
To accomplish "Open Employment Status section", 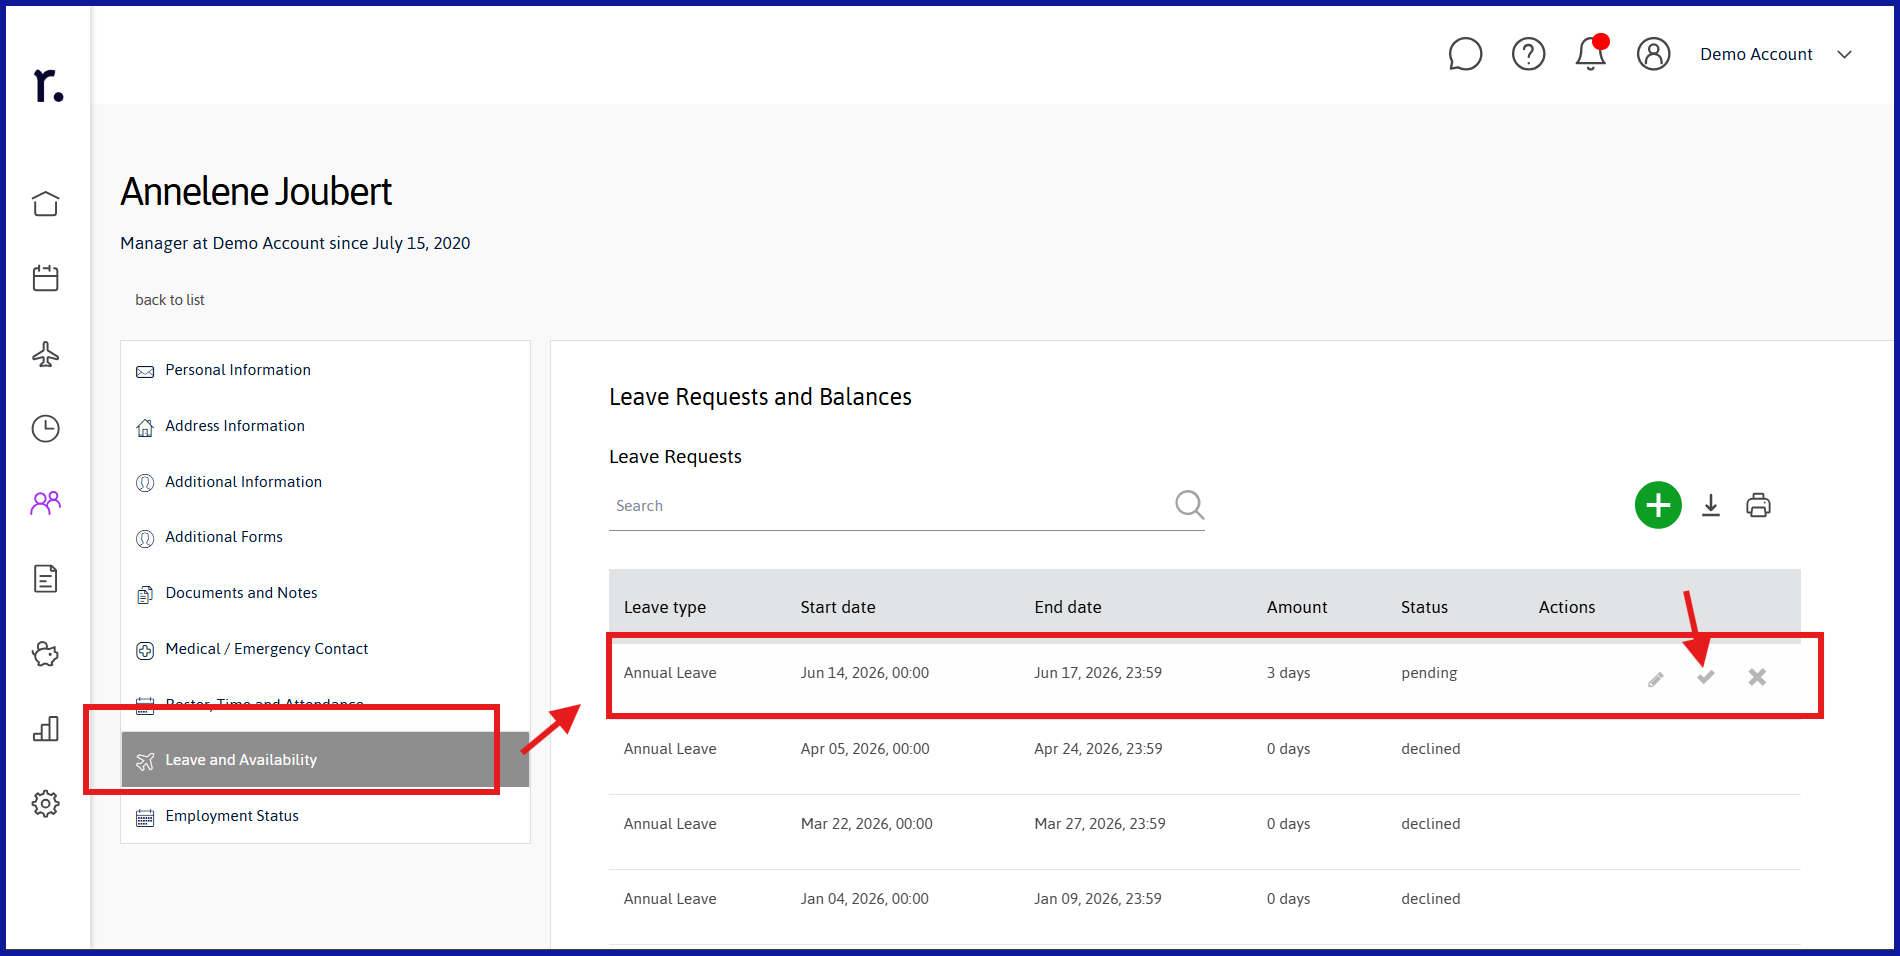I will pos(232,816).
